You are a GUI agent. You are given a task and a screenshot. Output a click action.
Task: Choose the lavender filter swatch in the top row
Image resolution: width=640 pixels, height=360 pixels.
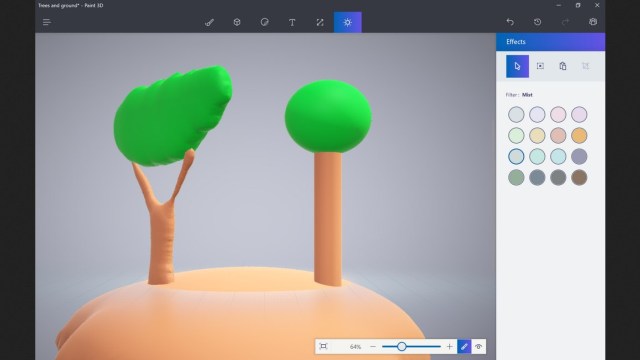[537, 114]
